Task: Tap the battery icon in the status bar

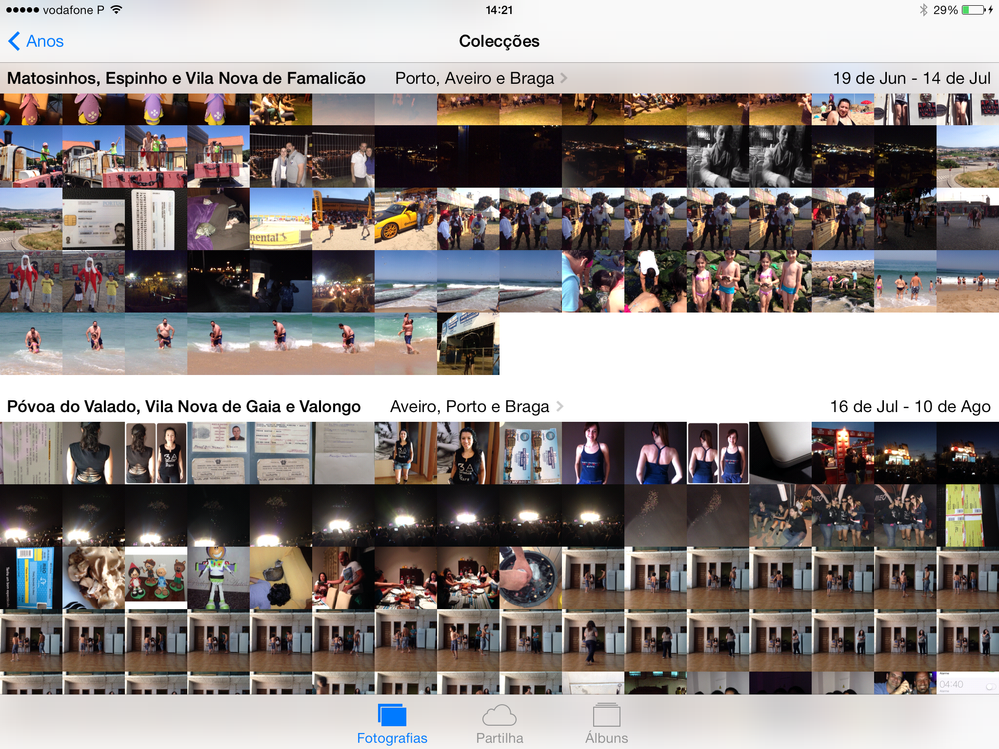Action: tap(972, 11)
